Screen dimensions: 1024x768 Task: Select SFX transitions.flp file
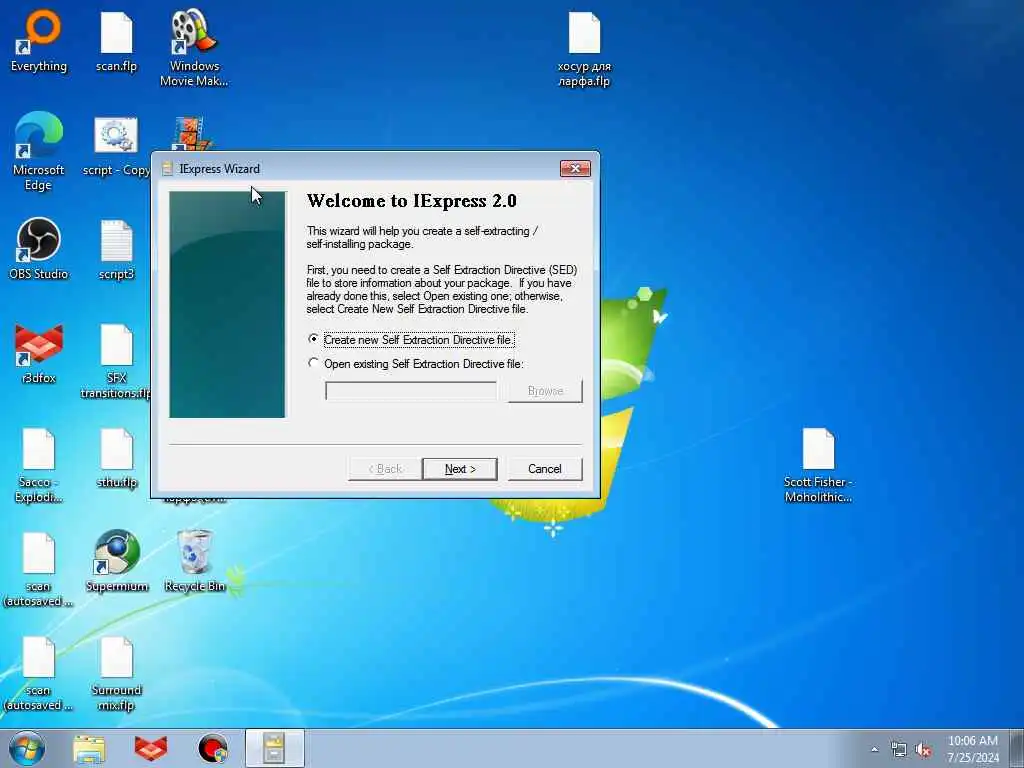116,361
